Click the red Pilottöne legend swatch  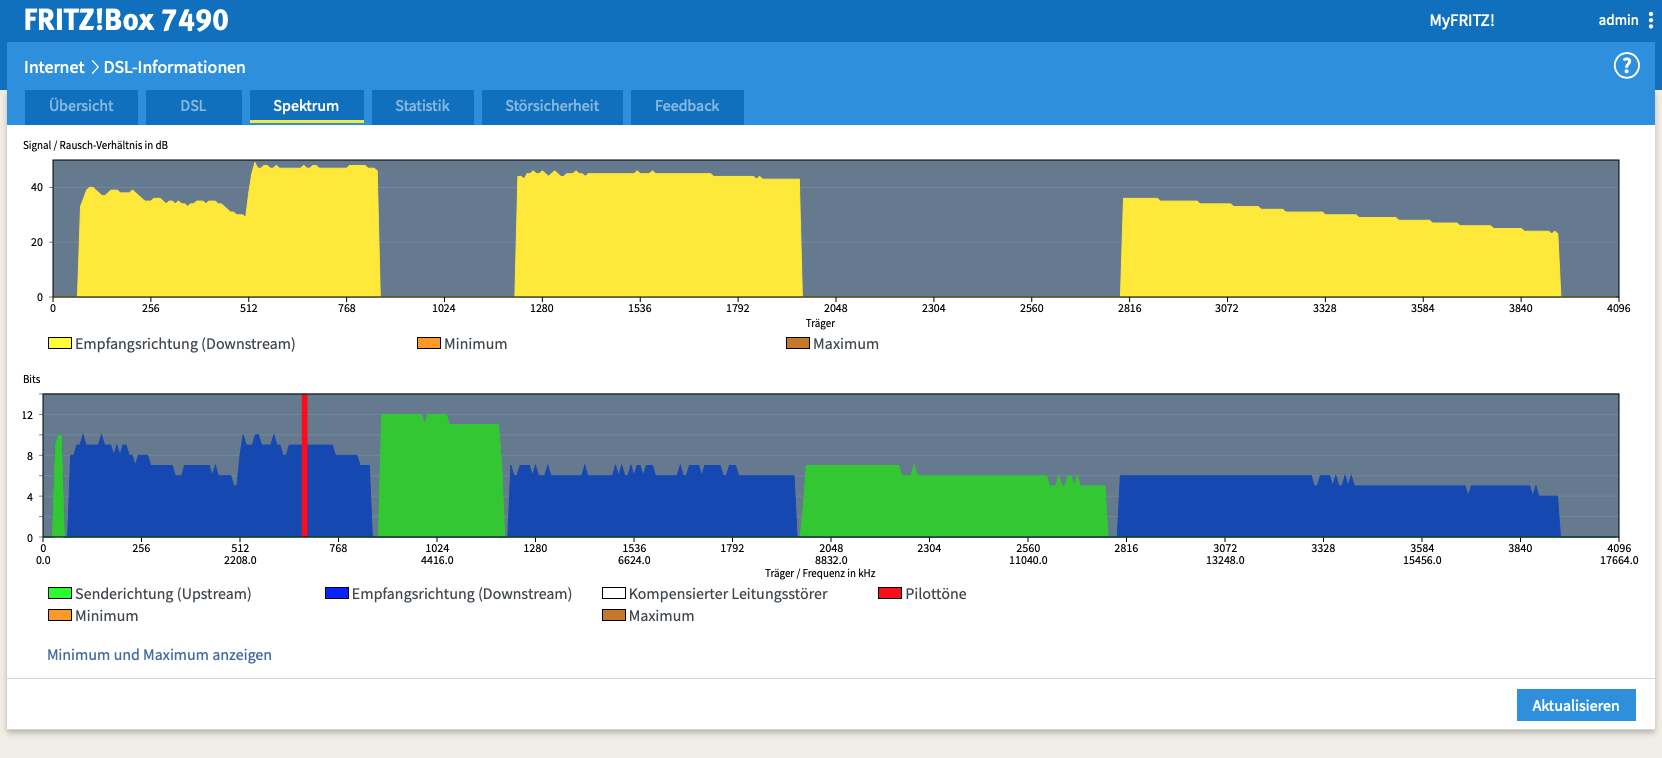pos(890,593)
